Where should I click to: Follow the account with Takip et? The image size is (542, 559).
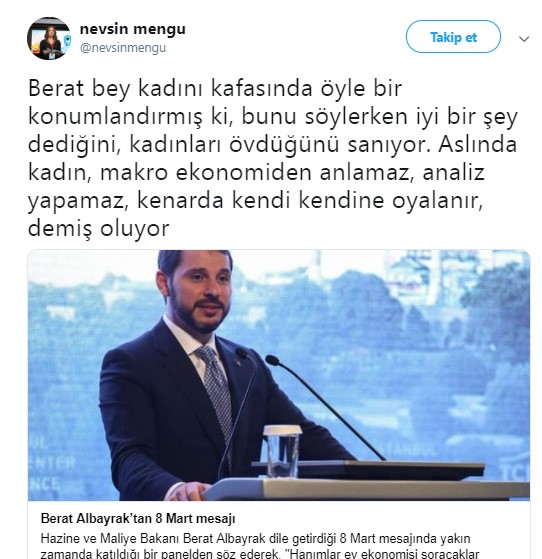453,37
